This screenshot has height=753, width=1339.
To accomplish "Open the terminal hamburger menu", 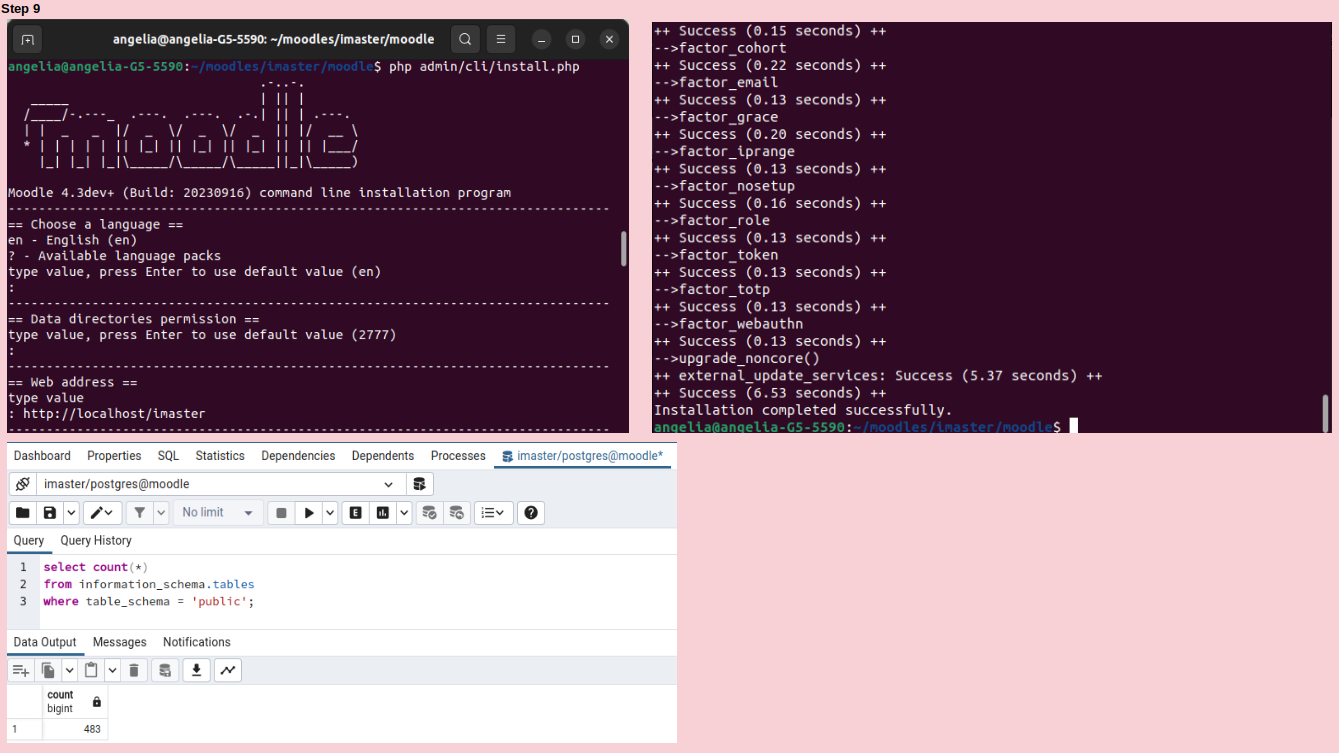I will (x=501, y=40).
